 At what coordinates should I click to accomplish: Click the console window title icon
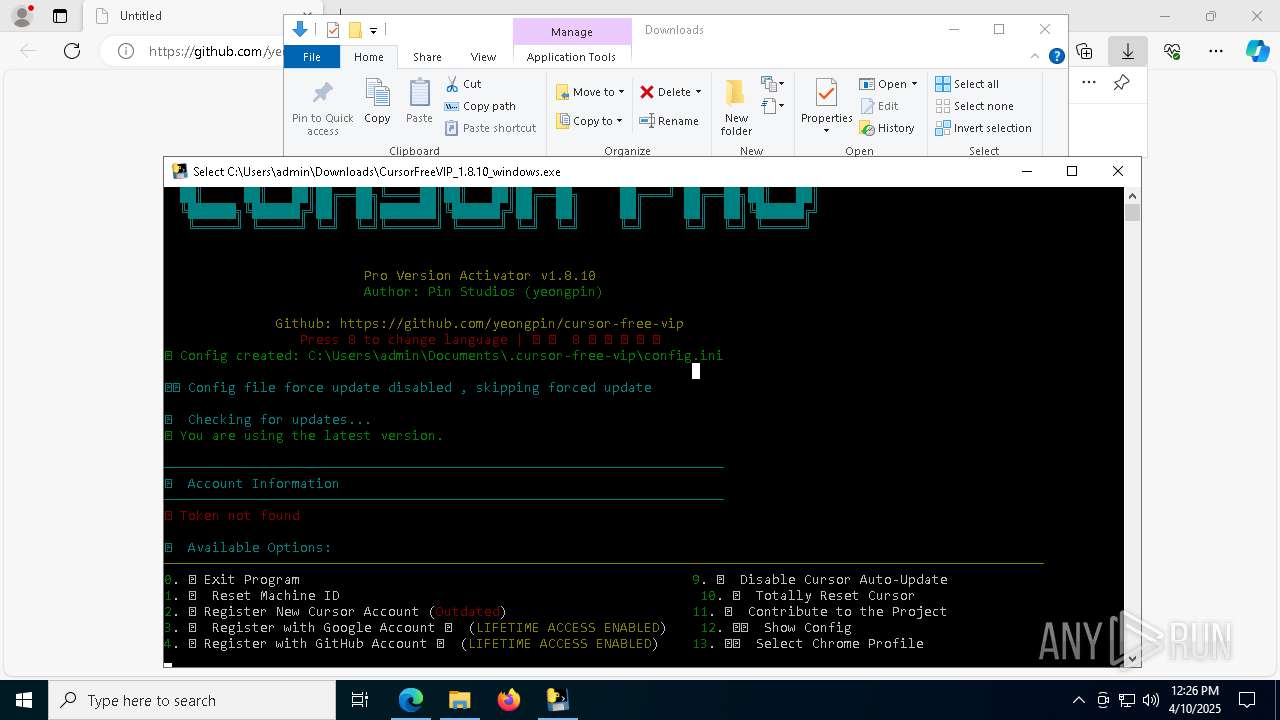coord(180,171)
